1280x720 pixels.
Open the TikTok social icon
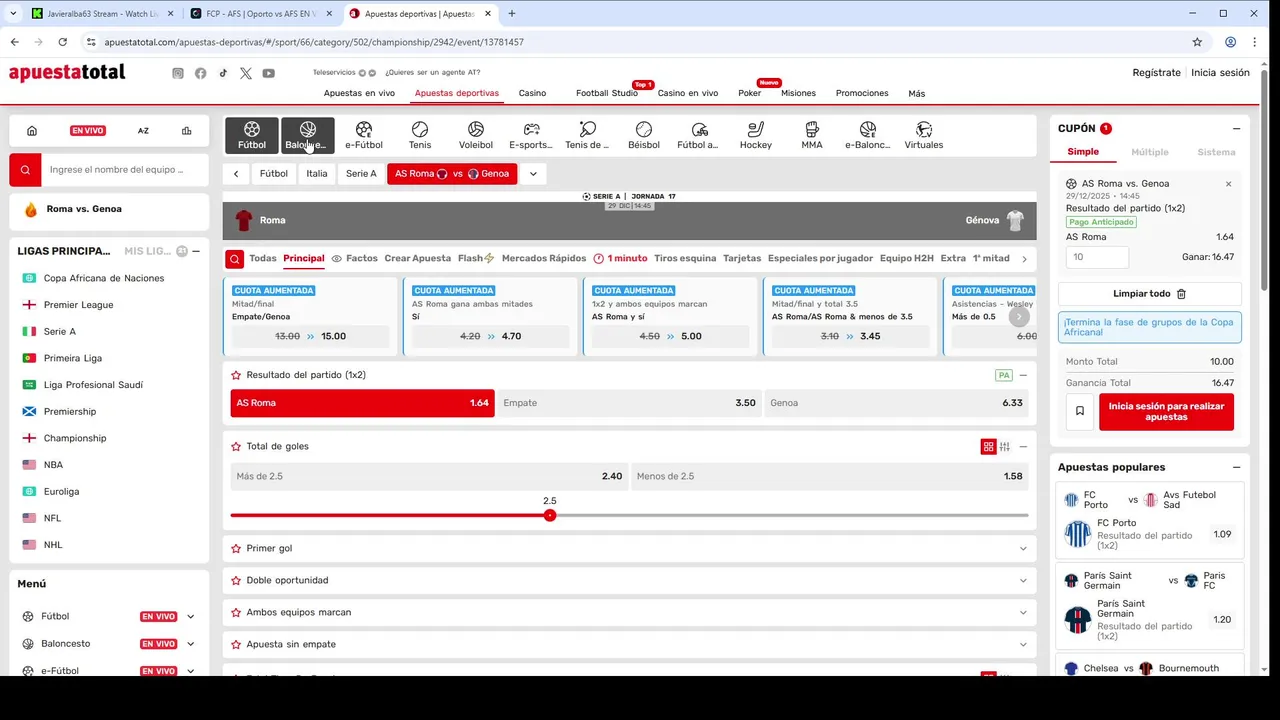click(223, 73)
